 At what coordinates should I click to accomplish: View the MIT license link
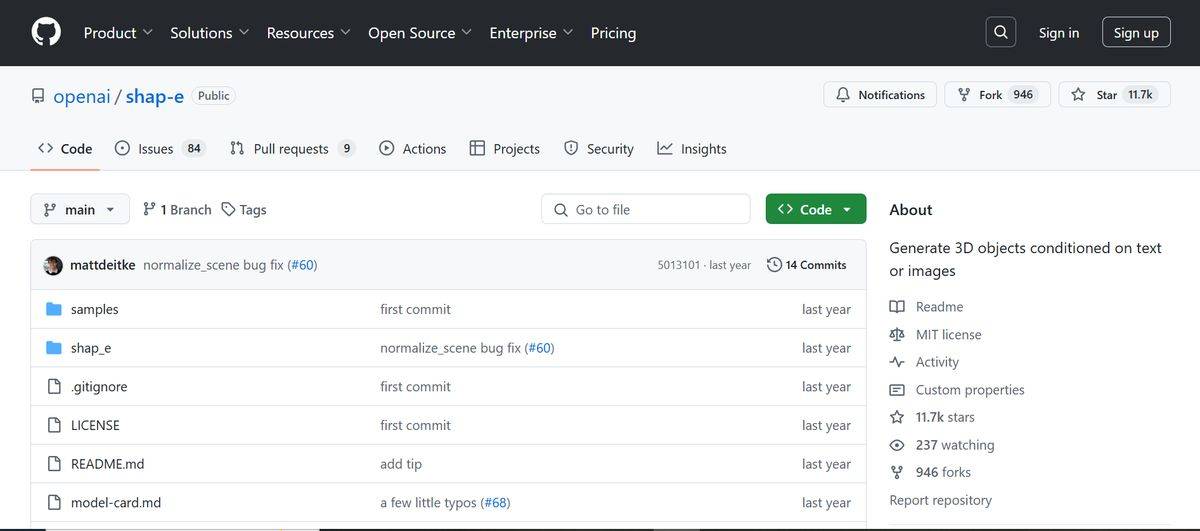click(948, 334)
